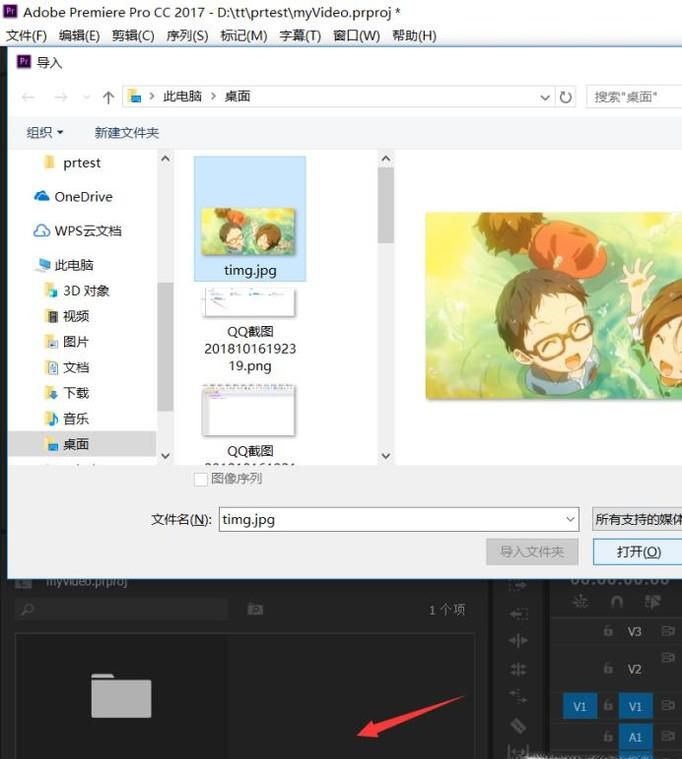Focus the 搜索"桌面" search box

[634, 97]
